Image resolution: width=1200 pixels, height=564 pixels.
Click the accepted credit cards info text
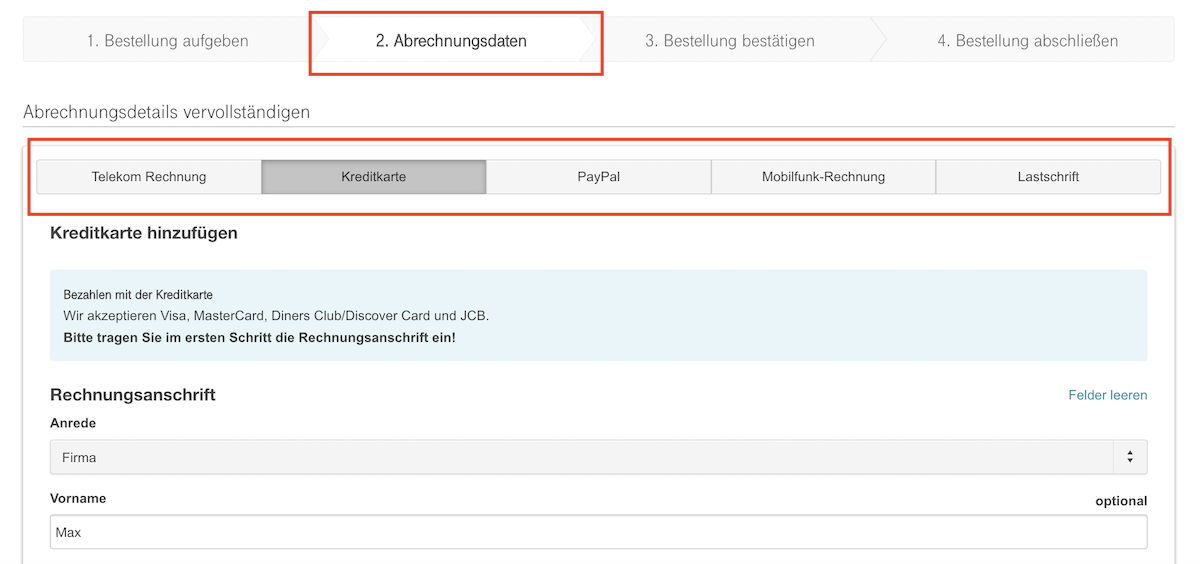coord(276,316)
